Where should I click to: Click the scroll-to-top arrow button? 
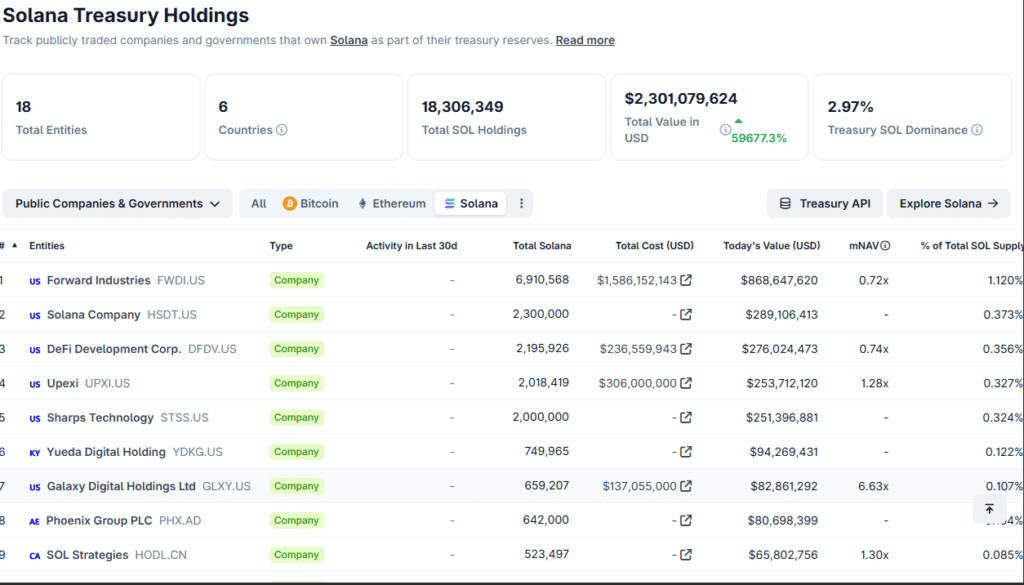989,509
